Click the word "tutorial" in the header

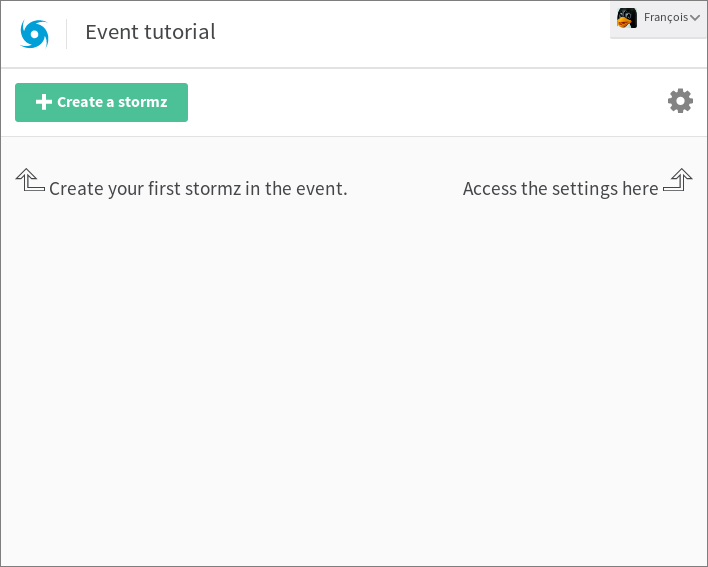tap(180, 32)
